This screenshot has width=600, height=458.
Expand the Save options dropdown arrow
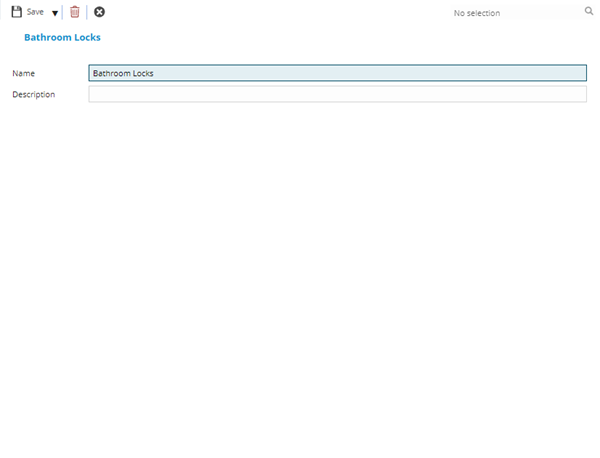tap(54, 13)
